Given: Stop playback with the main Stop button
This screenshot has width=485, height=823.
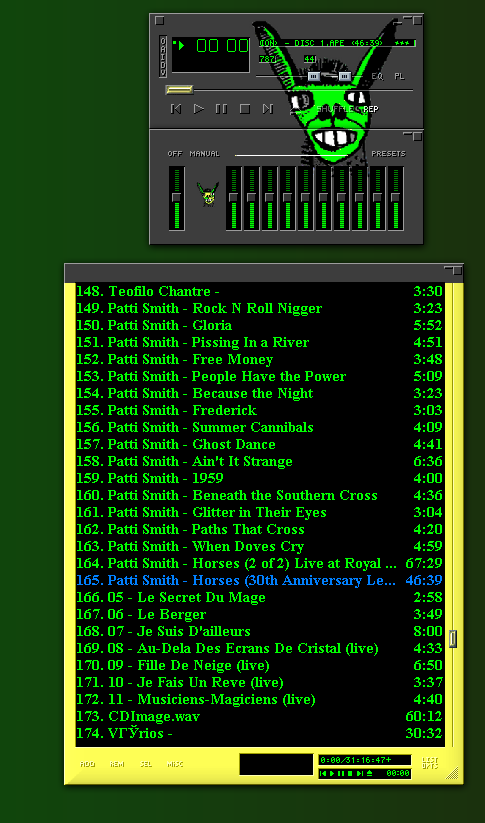Looking at the screenshot, I should [245, 109].
